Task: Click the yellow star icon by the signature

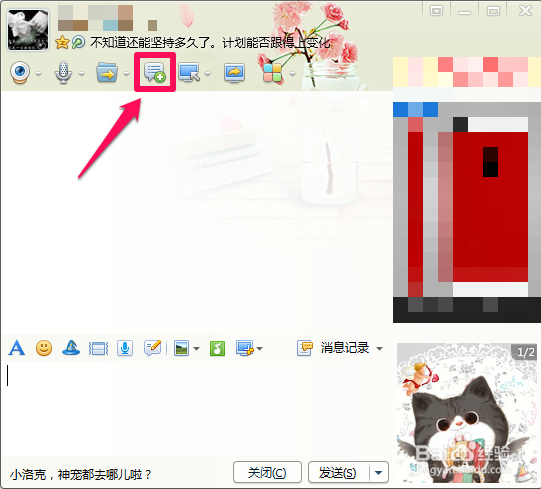Action: 62,42
